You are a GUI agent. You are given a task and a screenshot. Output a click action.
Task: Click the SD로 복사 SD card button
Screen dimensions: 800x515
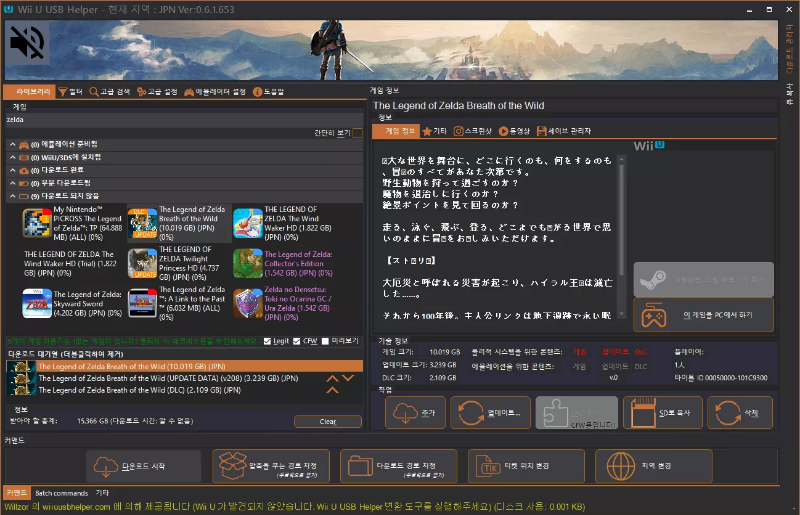tap(663, 413)
